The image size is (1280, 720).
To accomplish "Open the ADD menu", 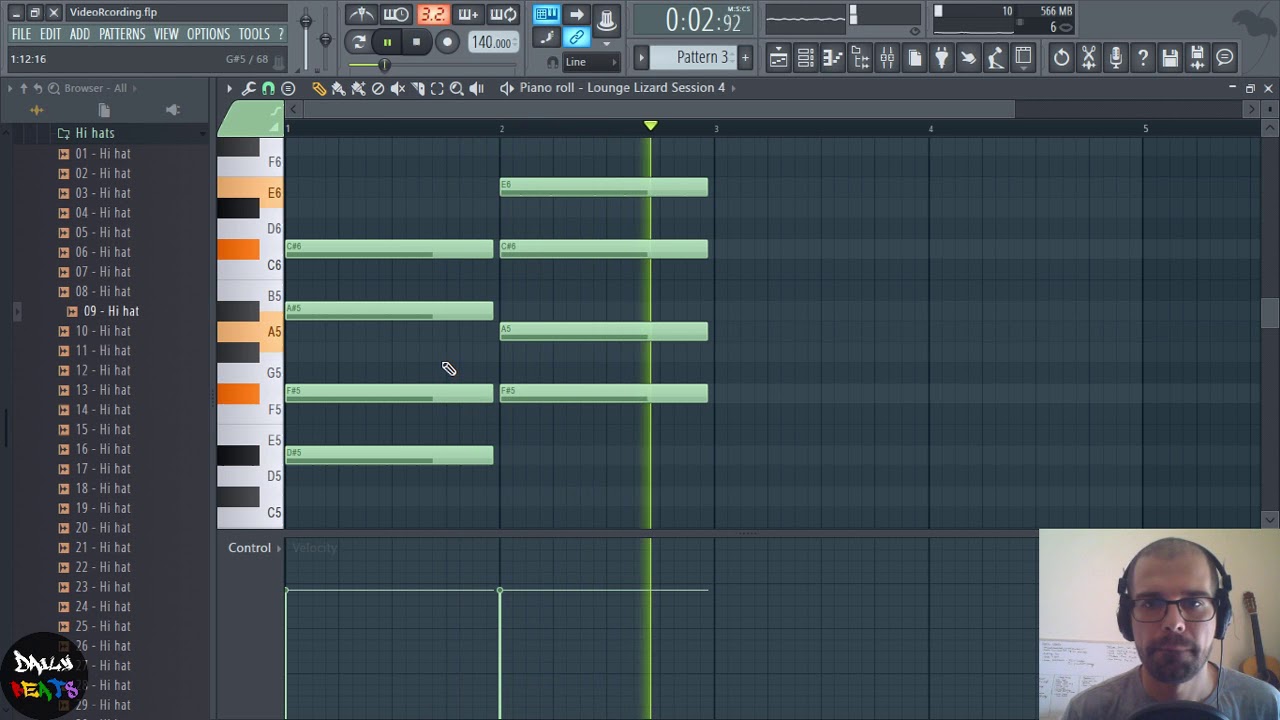I will click(80, 34).
